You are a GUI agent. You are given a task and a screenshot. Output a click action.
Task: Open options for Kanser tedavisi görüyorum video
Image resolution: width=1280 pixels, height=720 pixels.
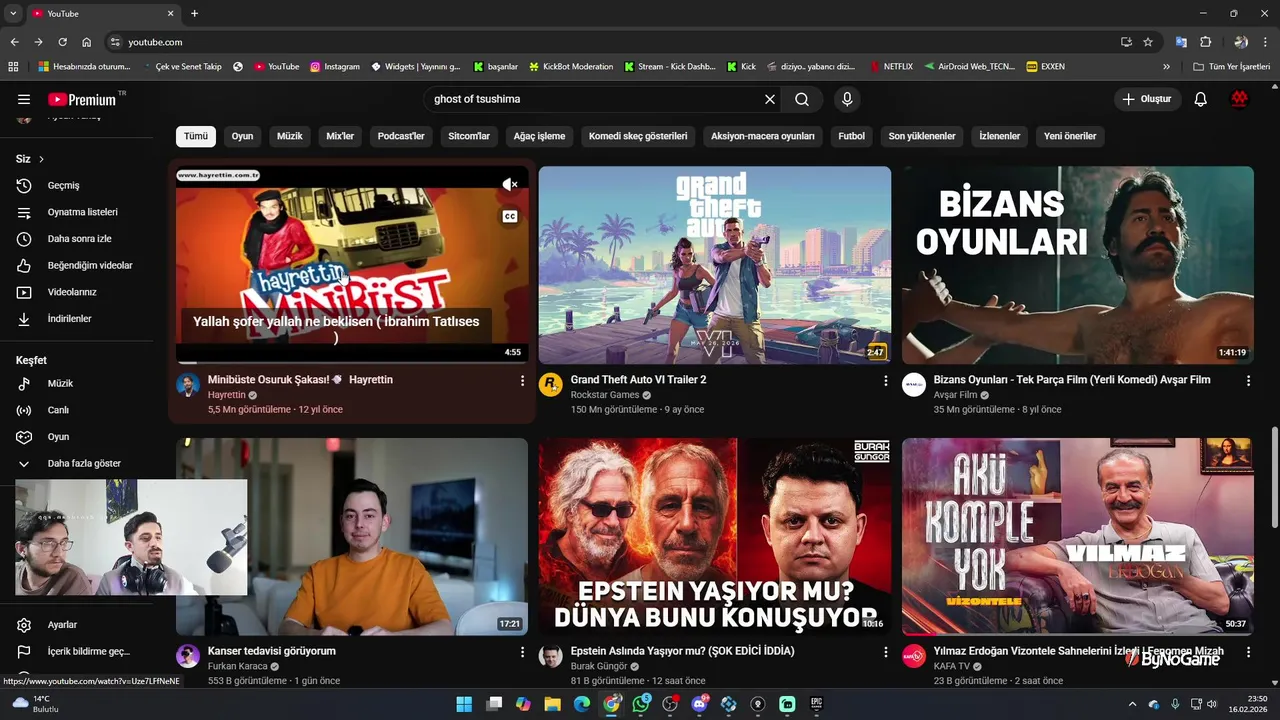click(x=522, y=652)
